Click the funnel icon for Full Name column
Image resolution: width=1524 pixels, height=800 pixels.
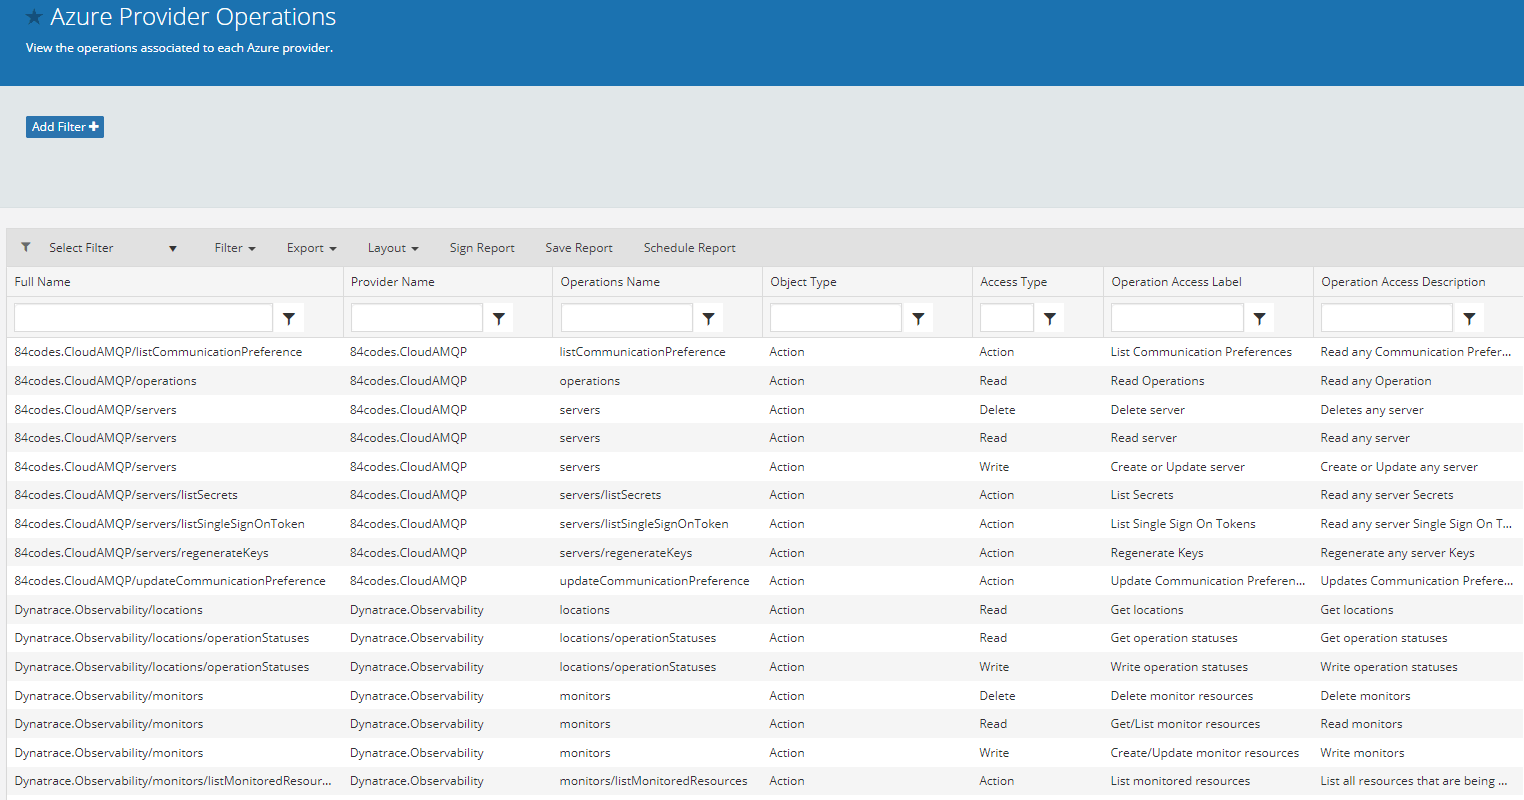click(x=289, y=318)
